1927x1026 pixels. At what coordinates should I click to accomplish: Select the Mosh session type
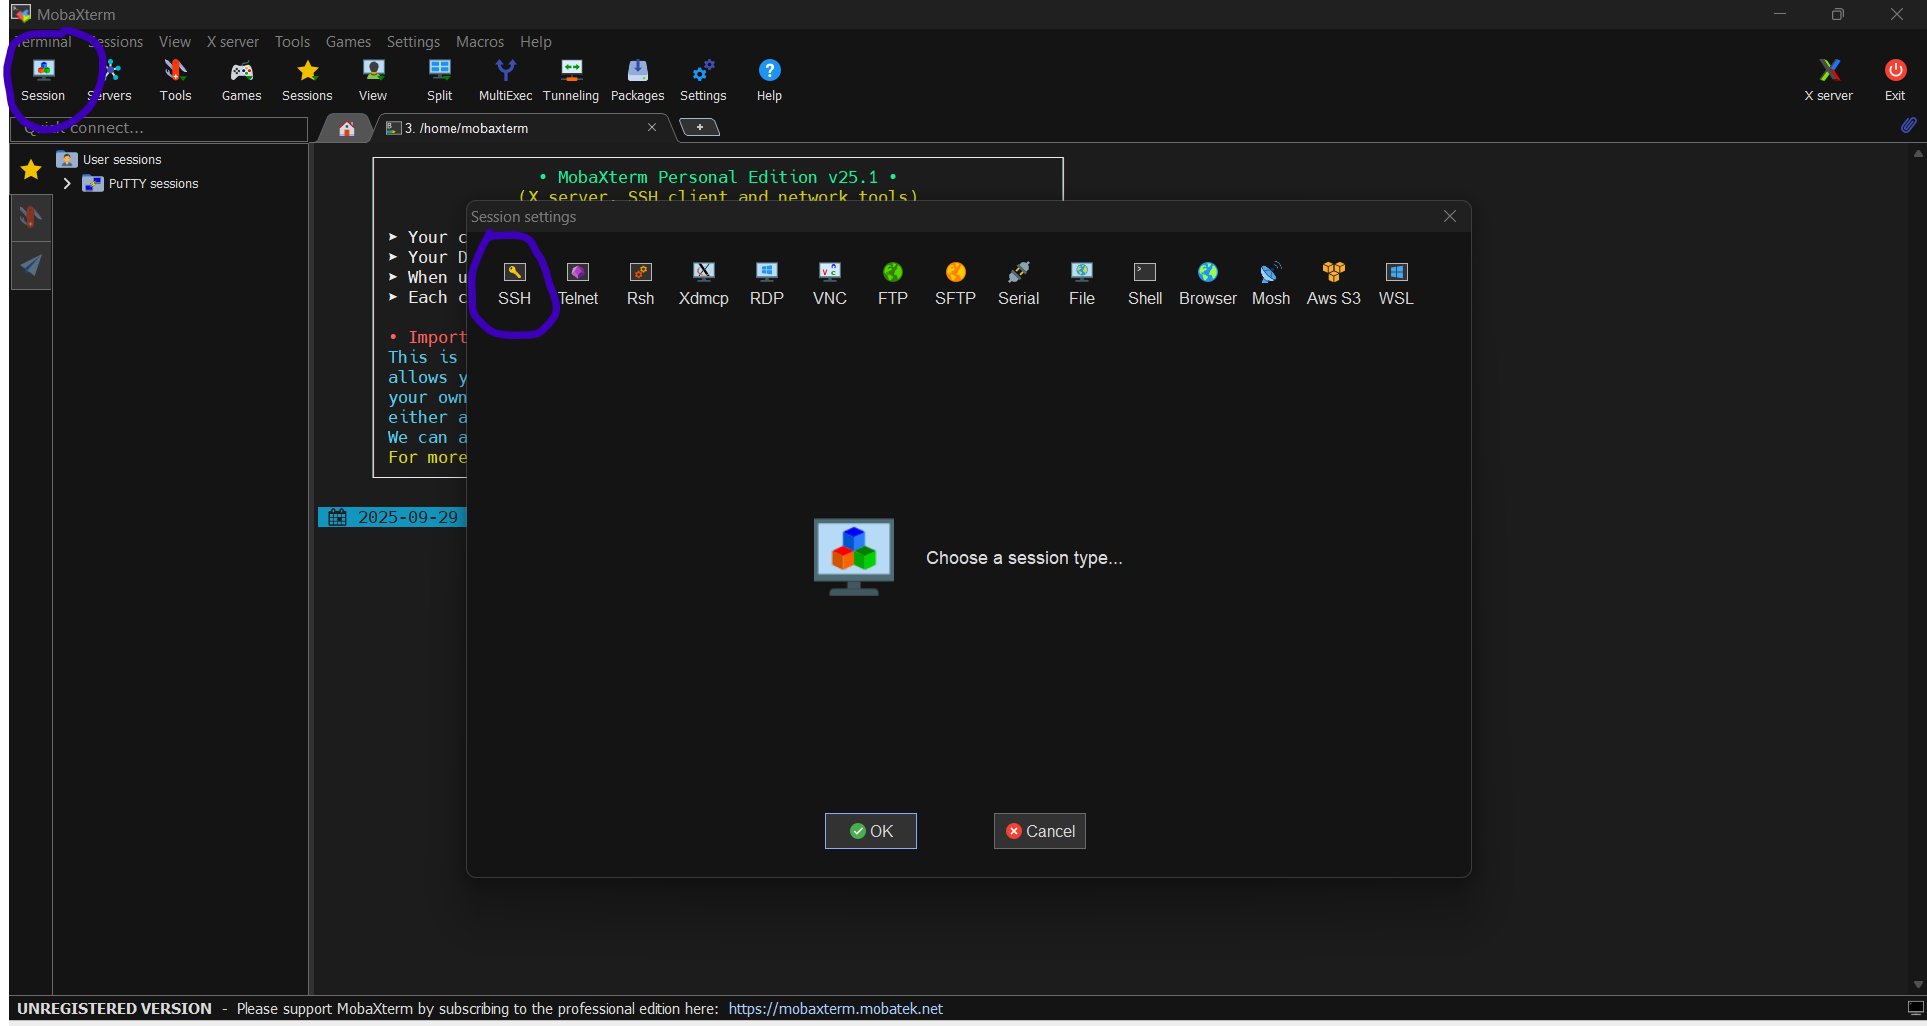(x=1270, y=283)
